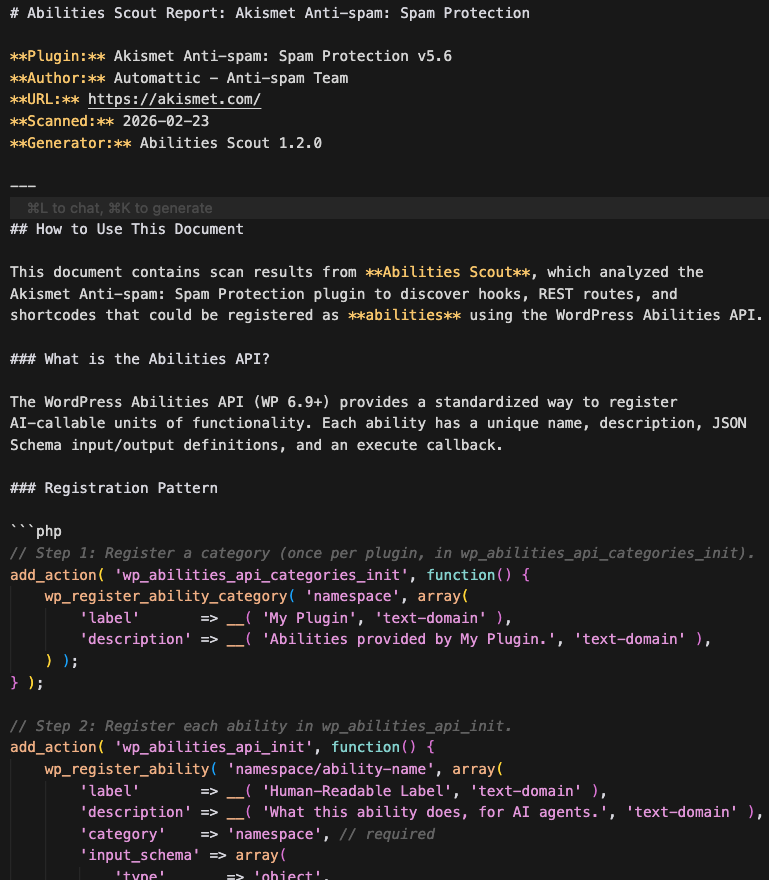Click the title line 'Abilities Scout Report'
The image size is (769, 880).
click(x=270, y=13)
